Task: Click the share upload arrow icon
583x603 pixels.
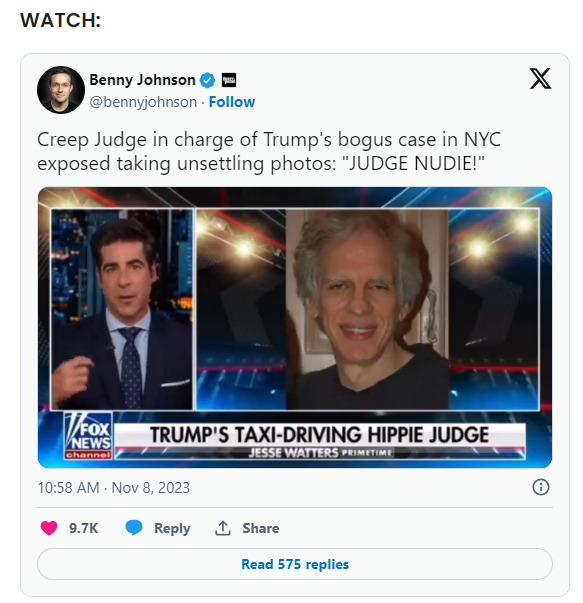Action: pyautogui.click(x=223, y=528)
